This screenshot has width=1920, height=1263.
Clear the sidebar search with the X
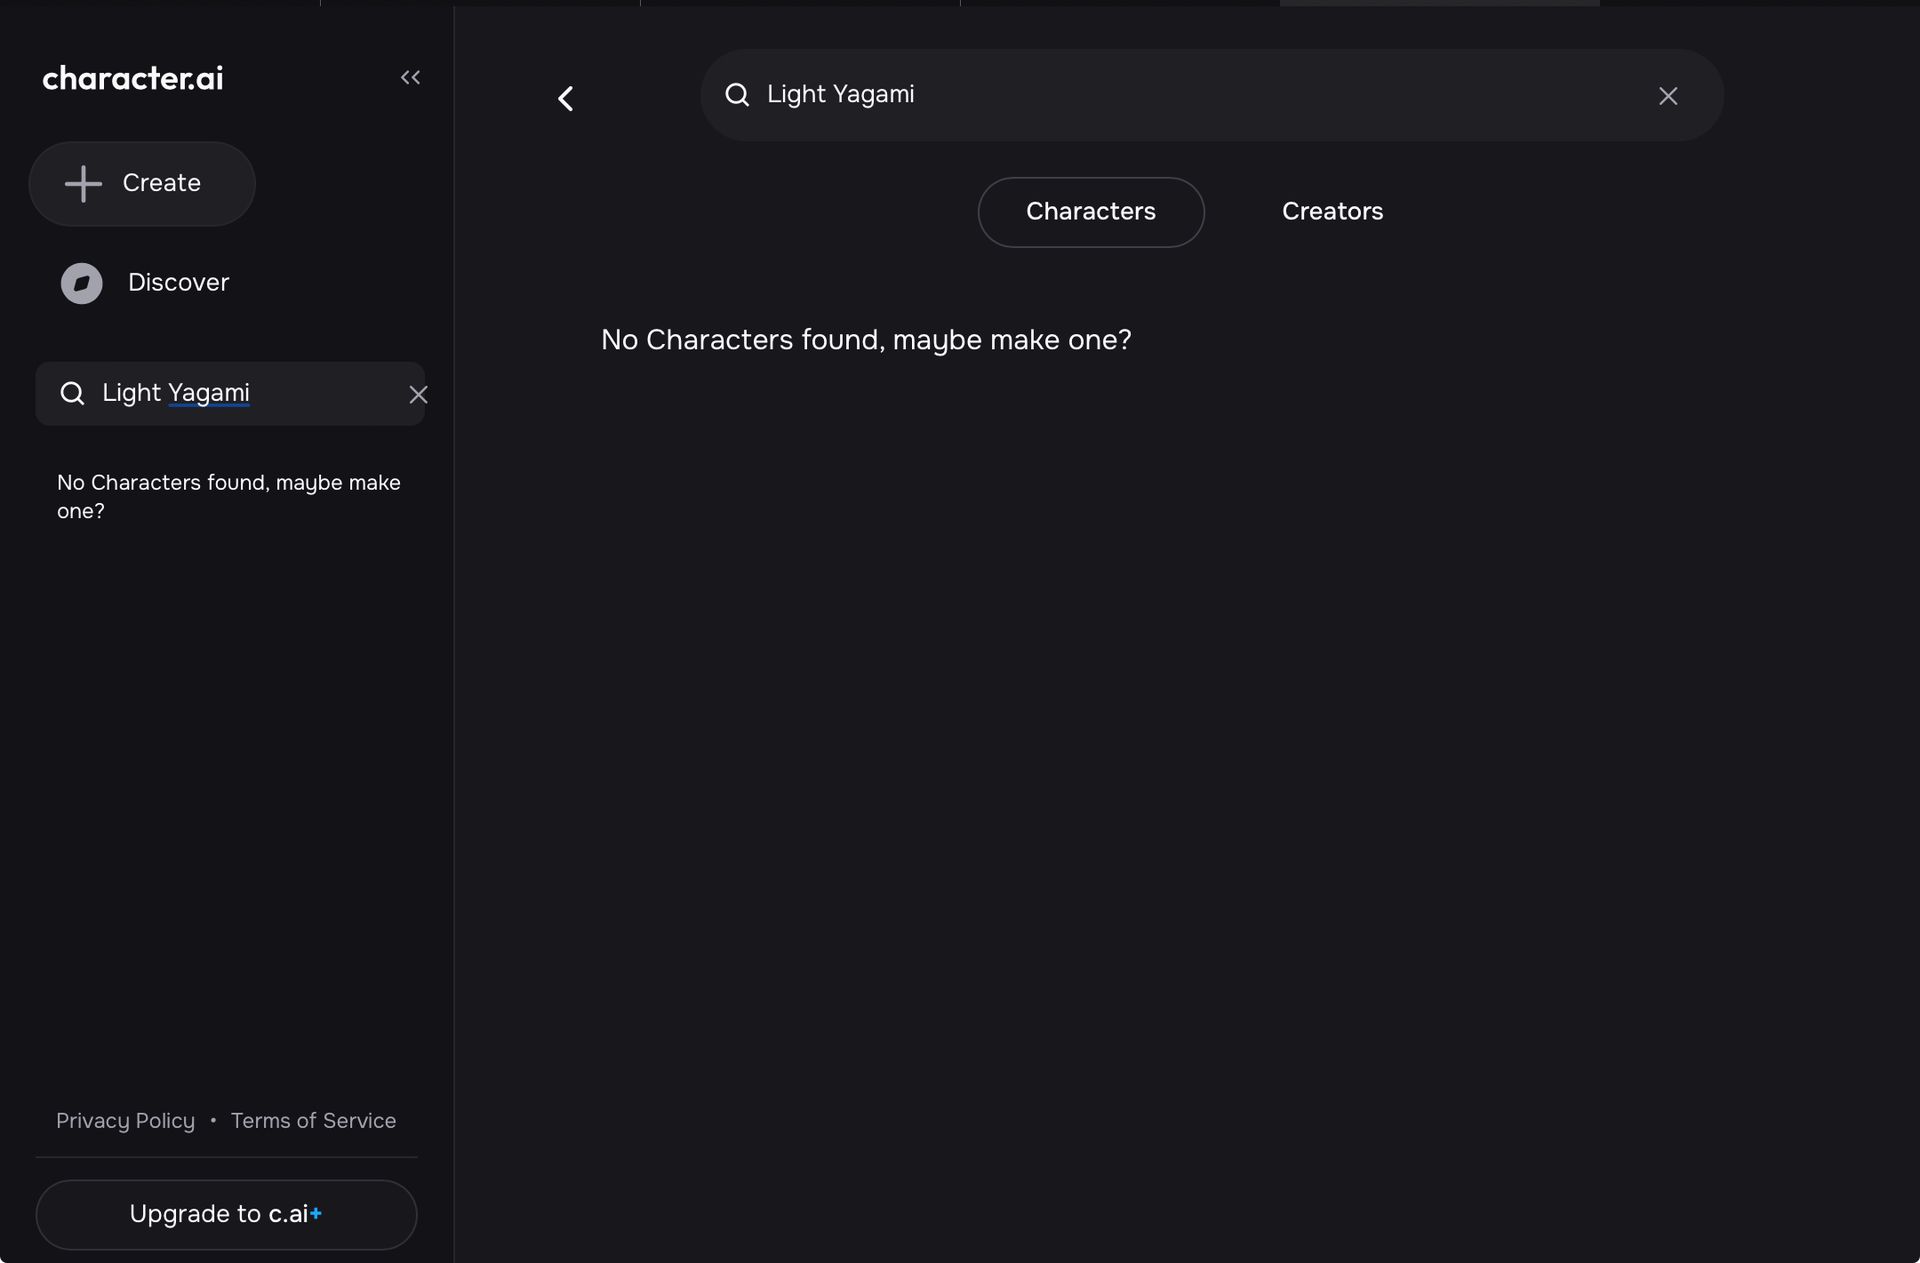coord(418,394)
